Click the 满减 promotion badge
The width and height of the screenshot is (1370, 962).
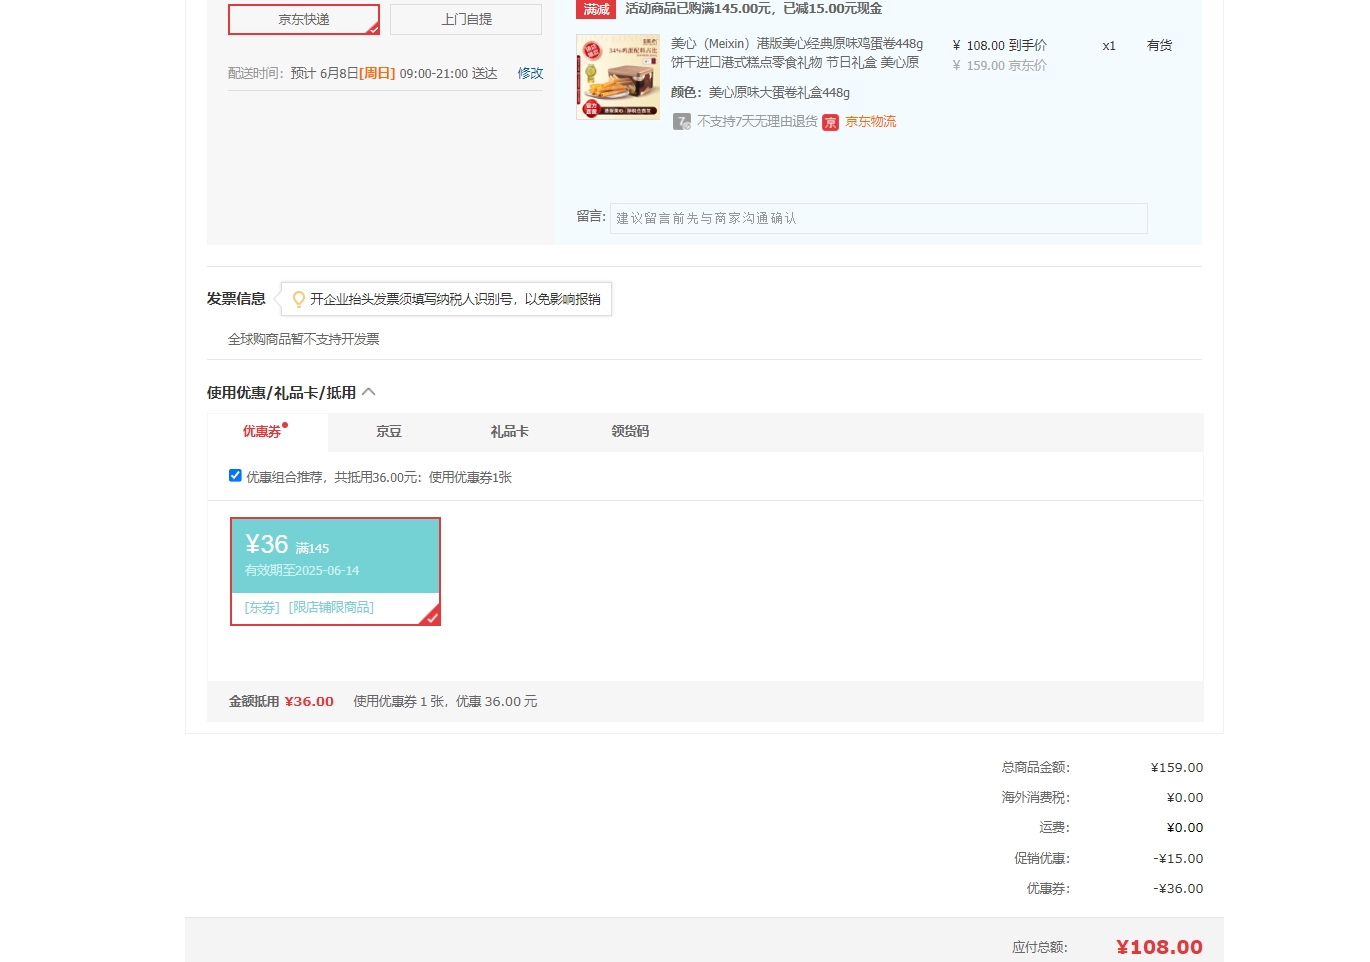tap(596, 9)
